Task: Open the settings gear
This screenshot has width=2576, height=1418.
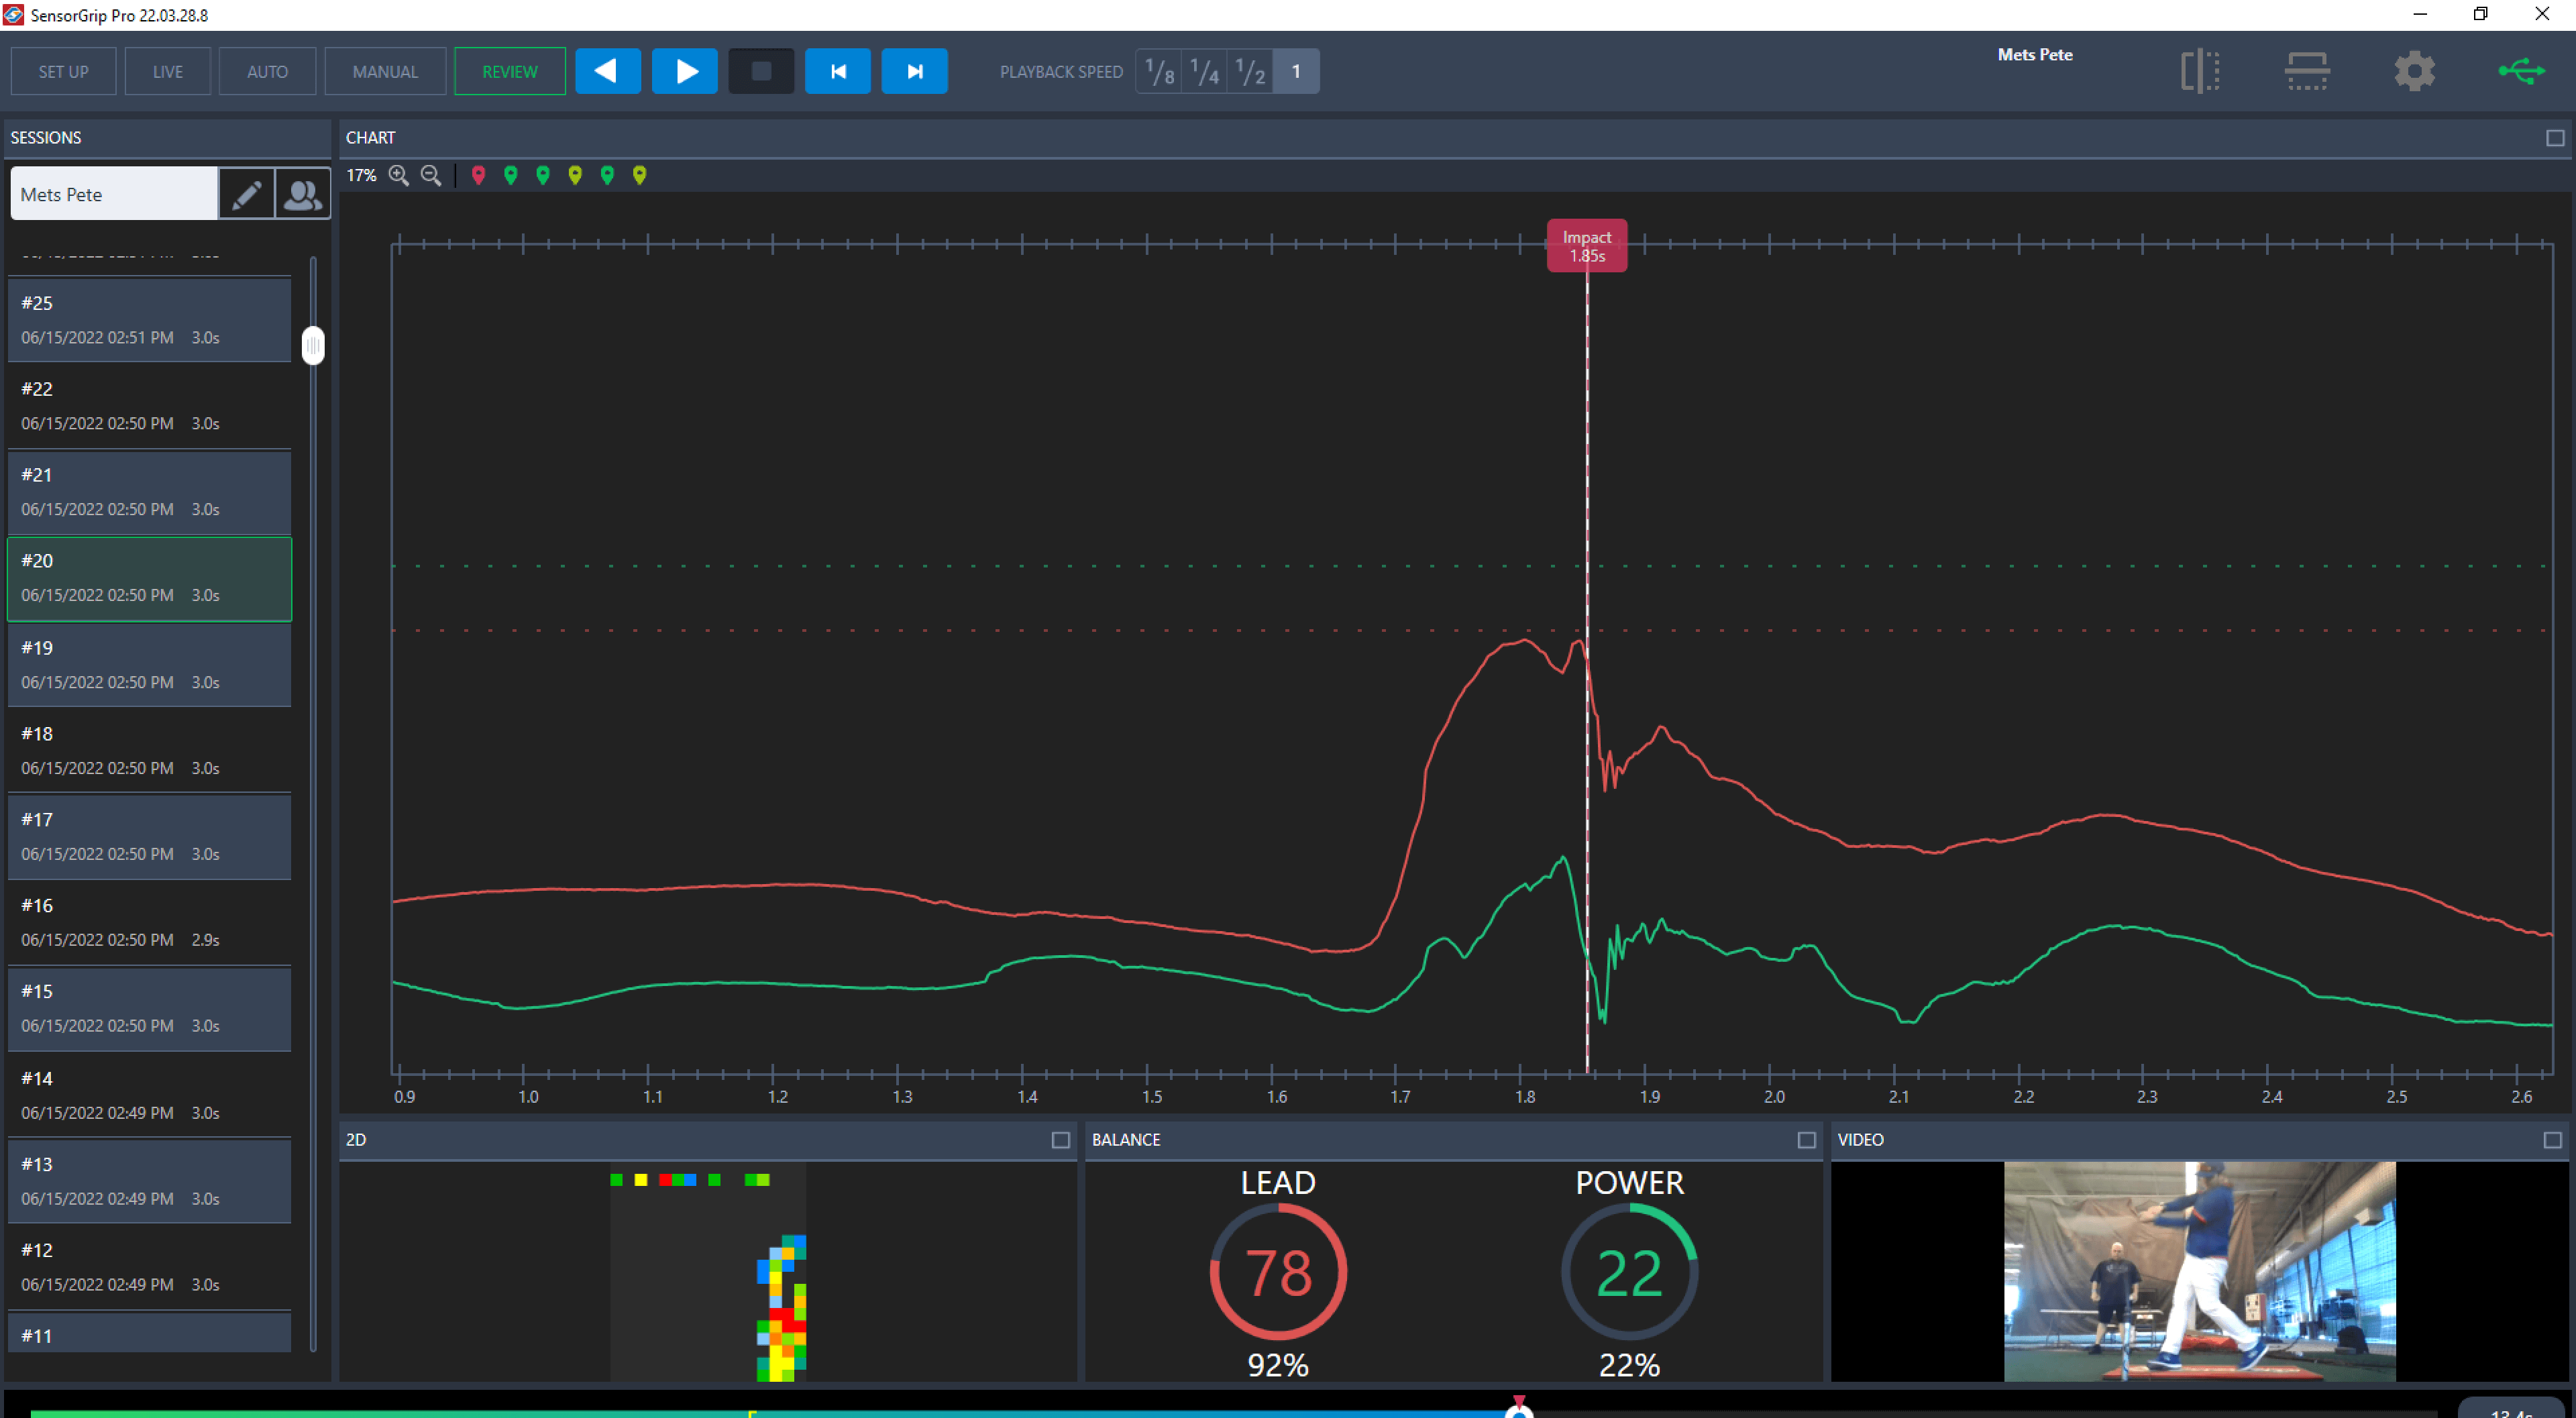Action: 2414,71
